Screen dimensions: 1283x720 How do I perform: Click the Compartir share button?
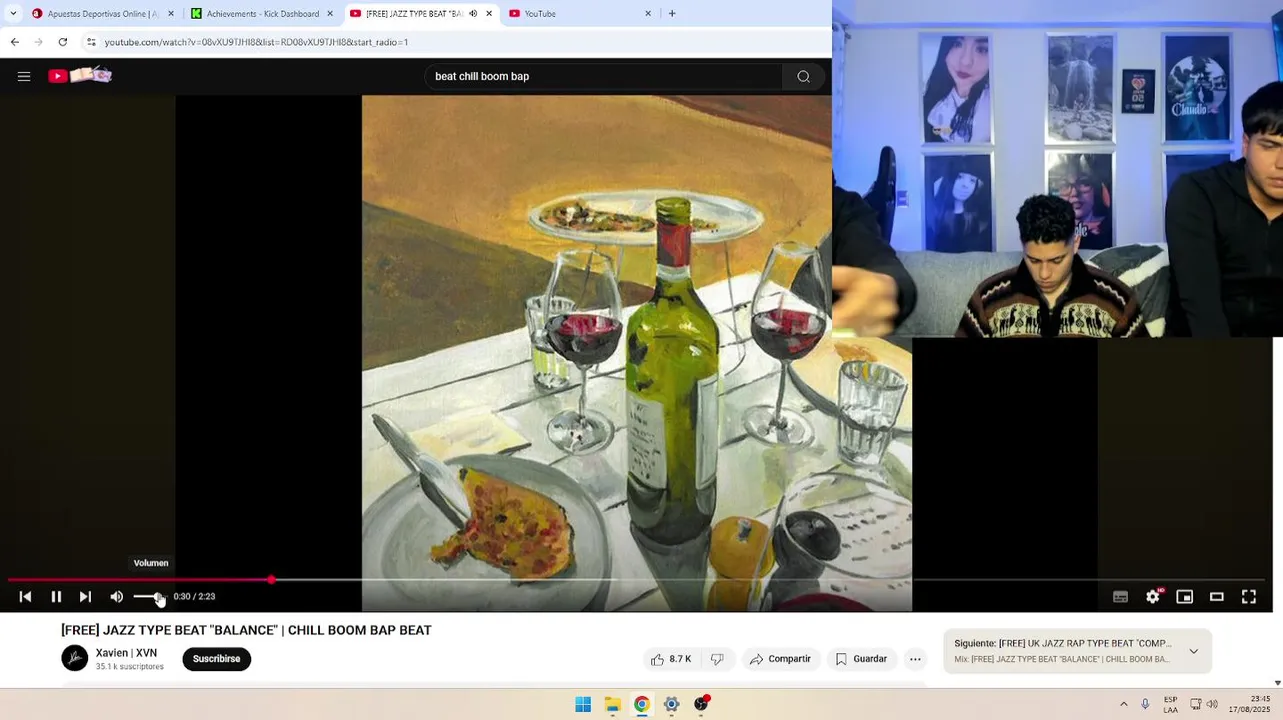pos(780,659)
